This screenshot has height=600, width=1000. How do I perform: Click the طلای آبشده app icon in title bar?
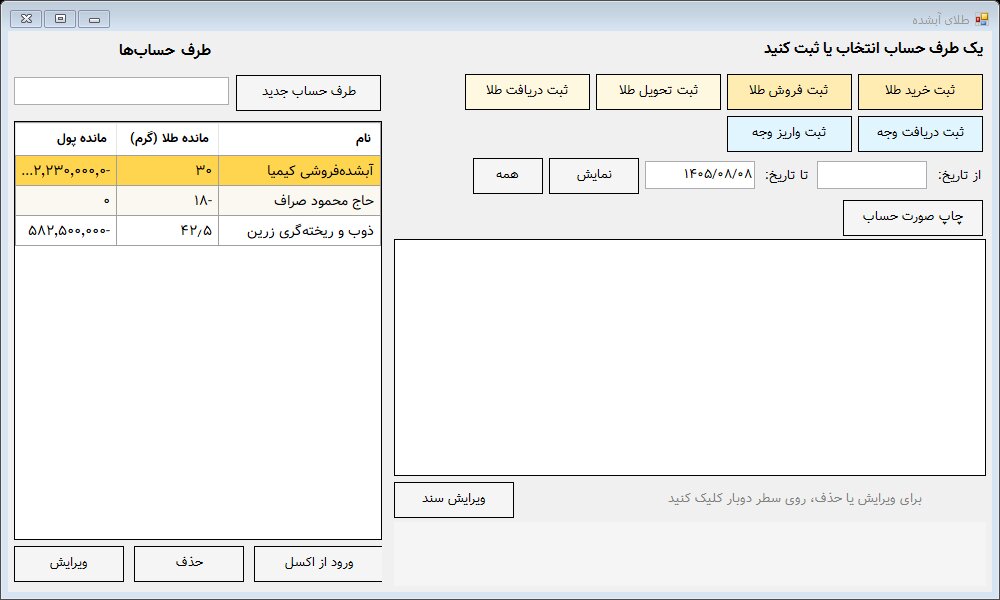coord(982,20)
